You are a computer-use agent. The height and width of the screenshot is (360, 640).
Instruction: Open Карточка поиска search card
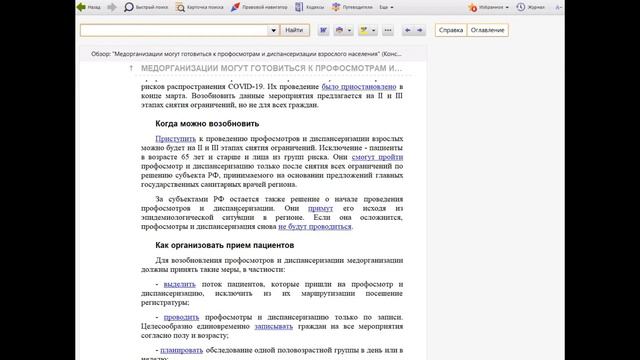click(199, 7)
